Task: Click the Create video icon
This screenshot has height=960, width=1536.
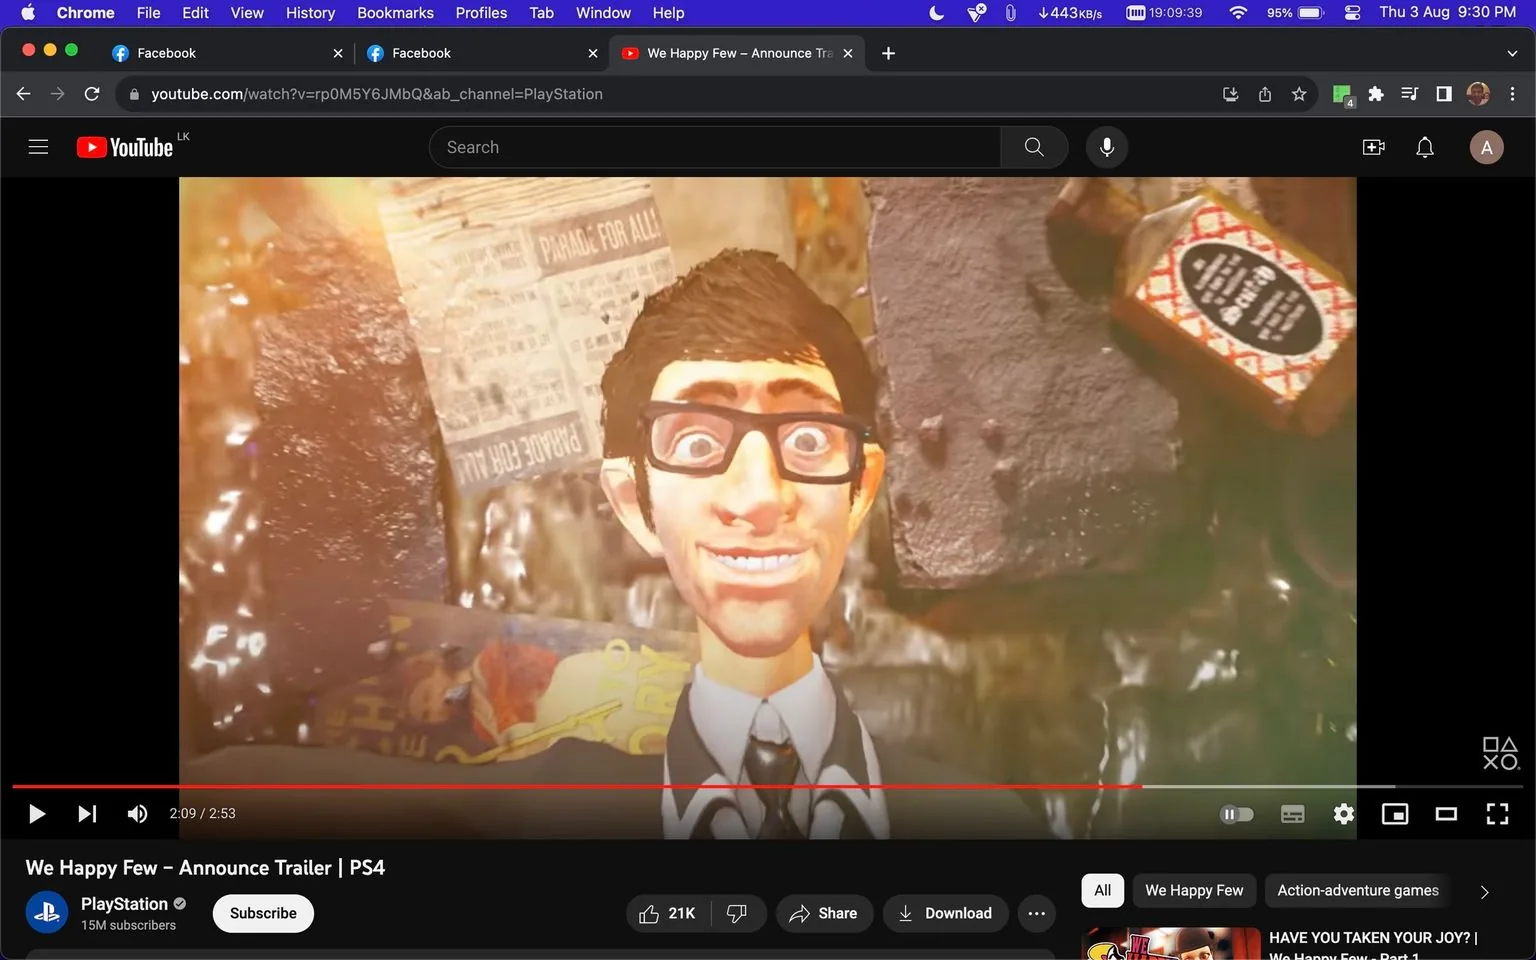Action: click(1373, 146)
